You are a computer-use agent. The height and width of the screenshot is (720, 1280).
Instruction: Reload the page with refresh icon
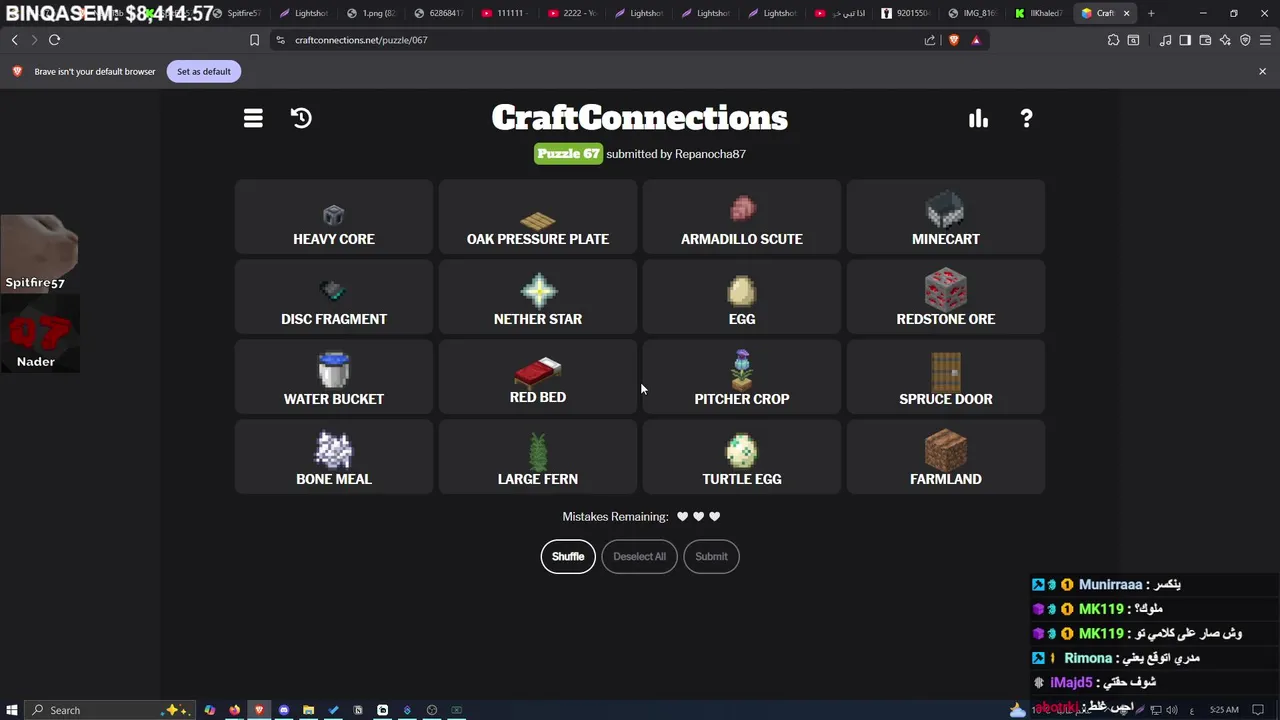tap(54, 40)
